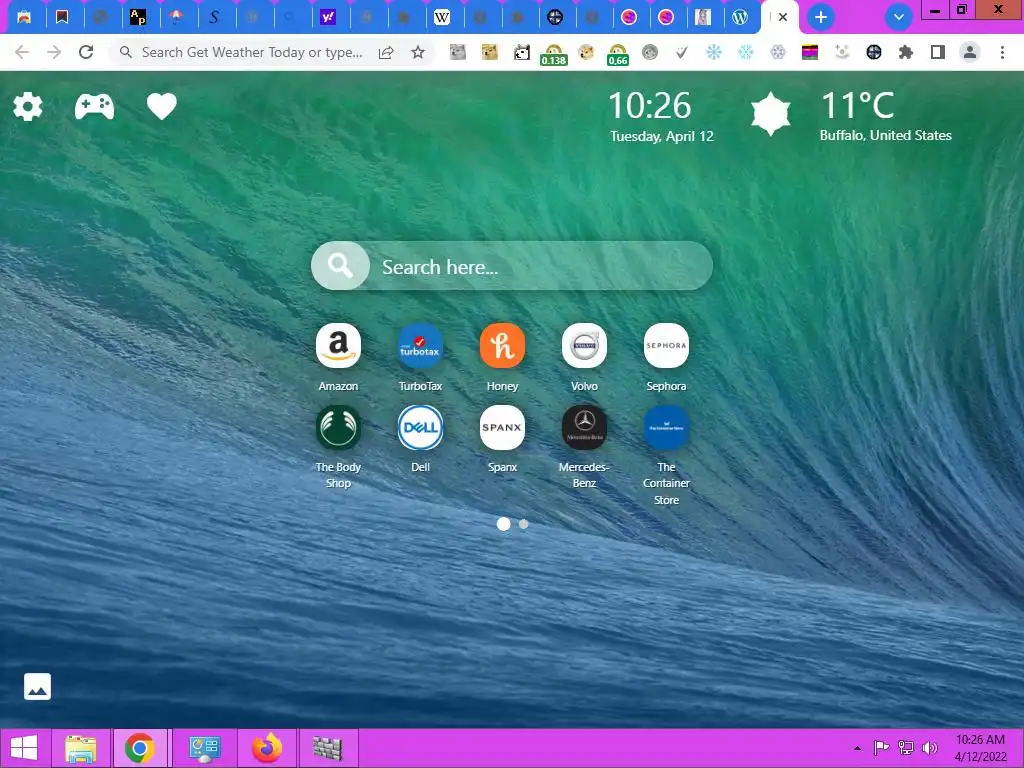
Task: Open the brick wall firewall taskbar icon
Action: pyautogui.click(x=327, y=748)
